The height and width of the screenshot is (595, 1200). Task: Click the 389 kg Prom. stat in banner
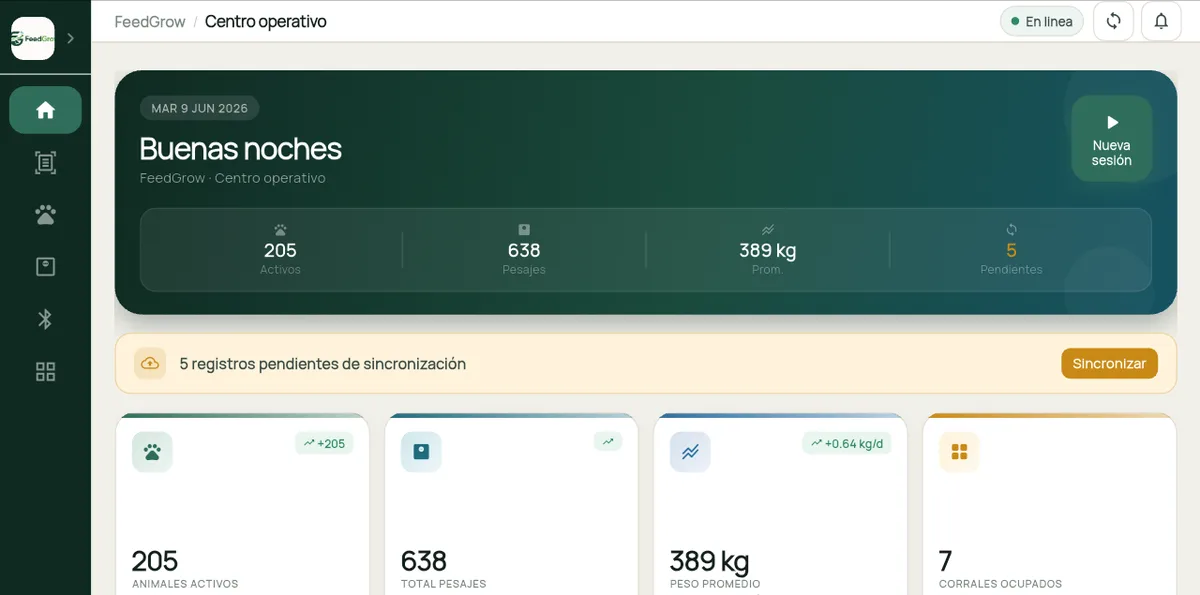coord(767,250)
